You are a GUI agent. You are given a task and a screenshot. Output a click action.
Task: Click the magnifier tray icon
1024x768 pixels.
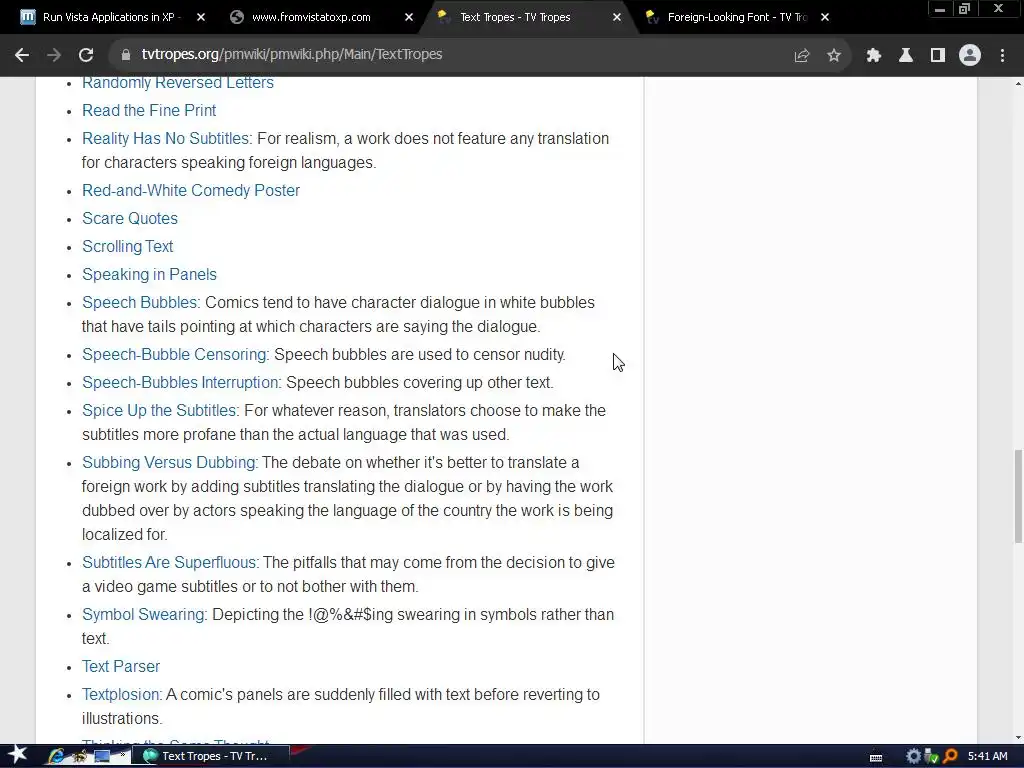(950, 756)
